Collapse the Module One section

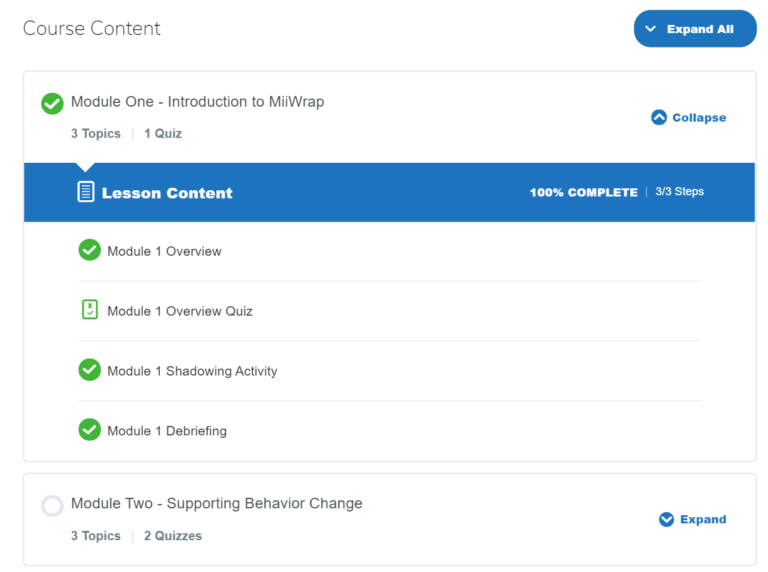689,118
